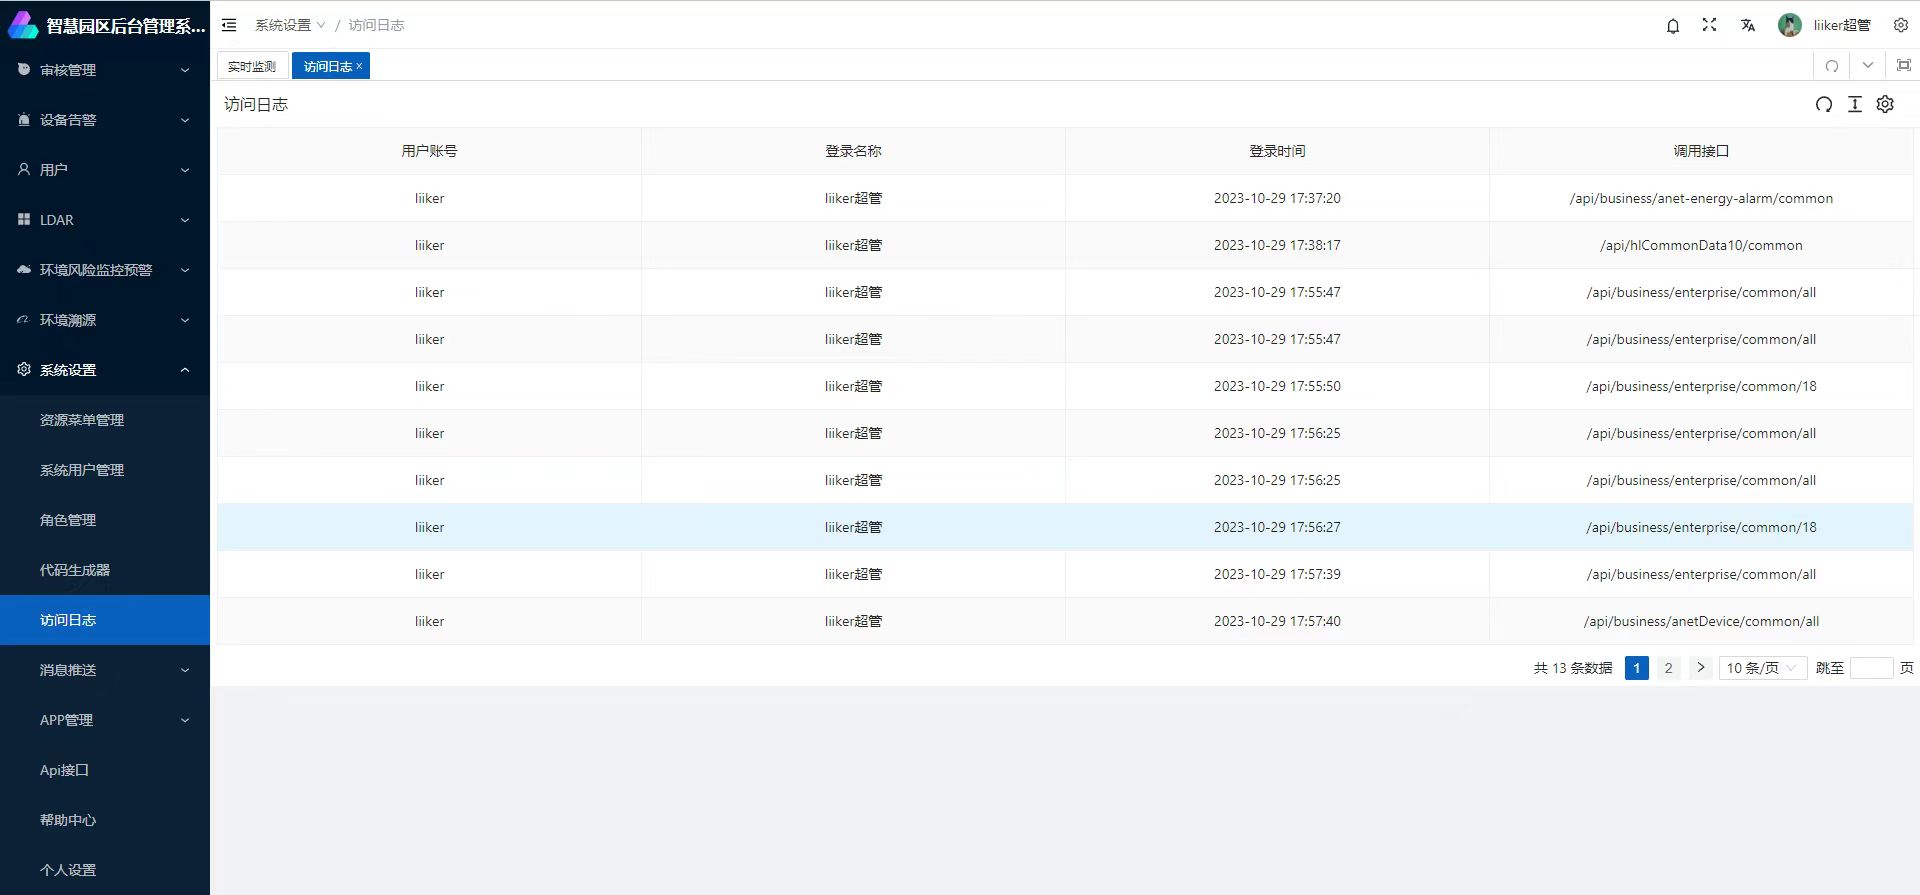The height and width of the screenshot is (895, 1920).
Task: Open 个人设置 in sidebar
Action: [x=105, y=870]
